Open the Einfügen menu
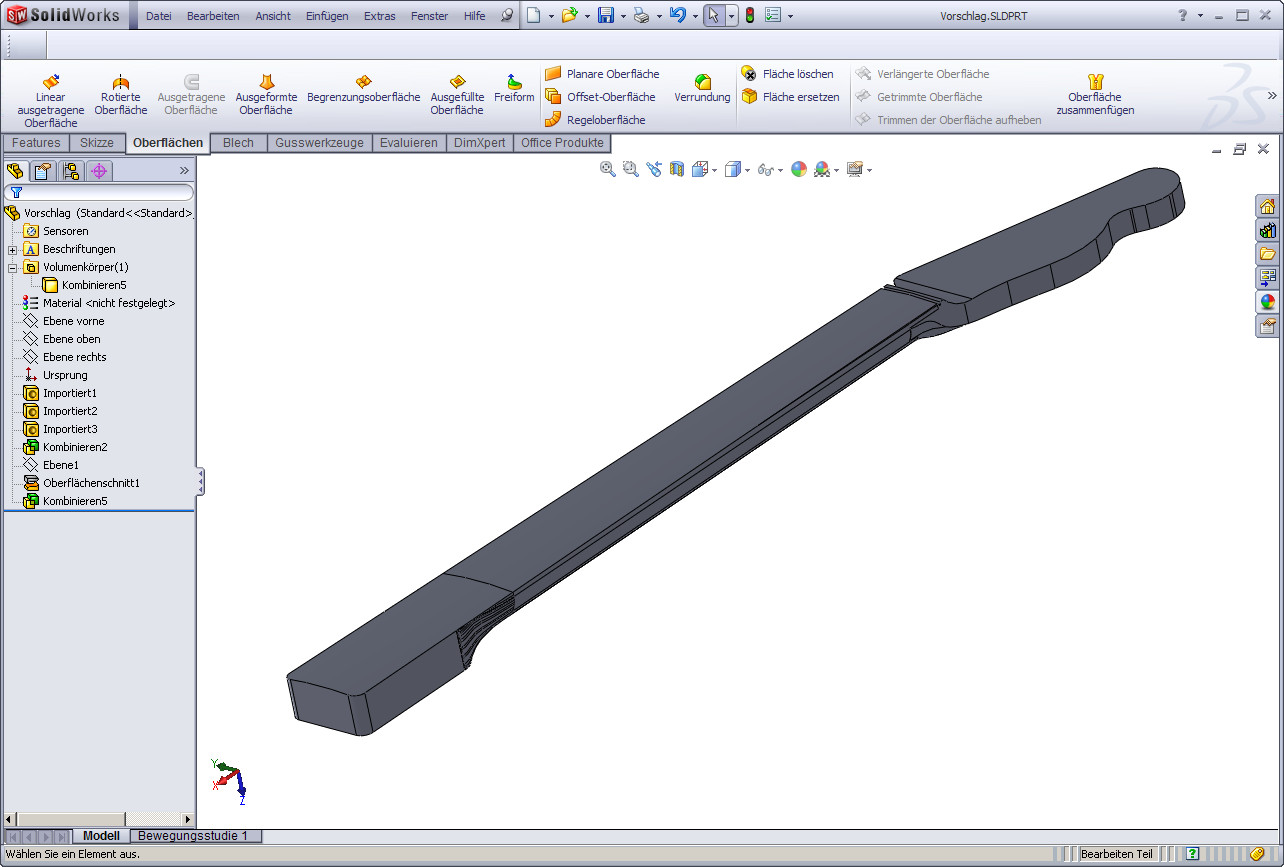Screen dimensions: 1284x867 point(327,16)
